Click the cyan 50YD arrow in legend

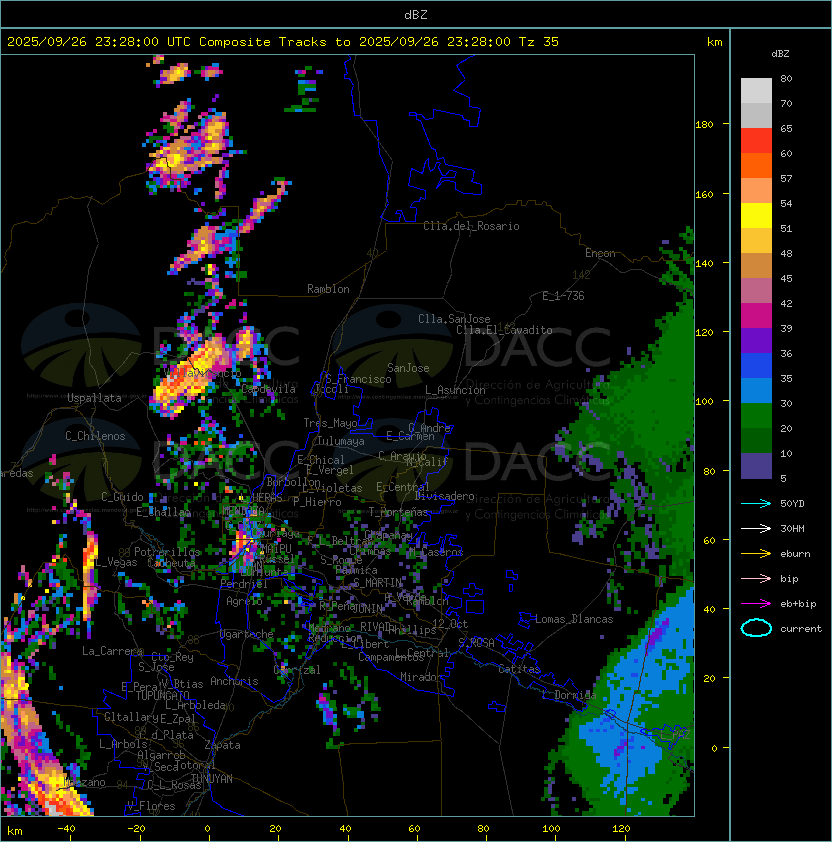tap(756, 503)
